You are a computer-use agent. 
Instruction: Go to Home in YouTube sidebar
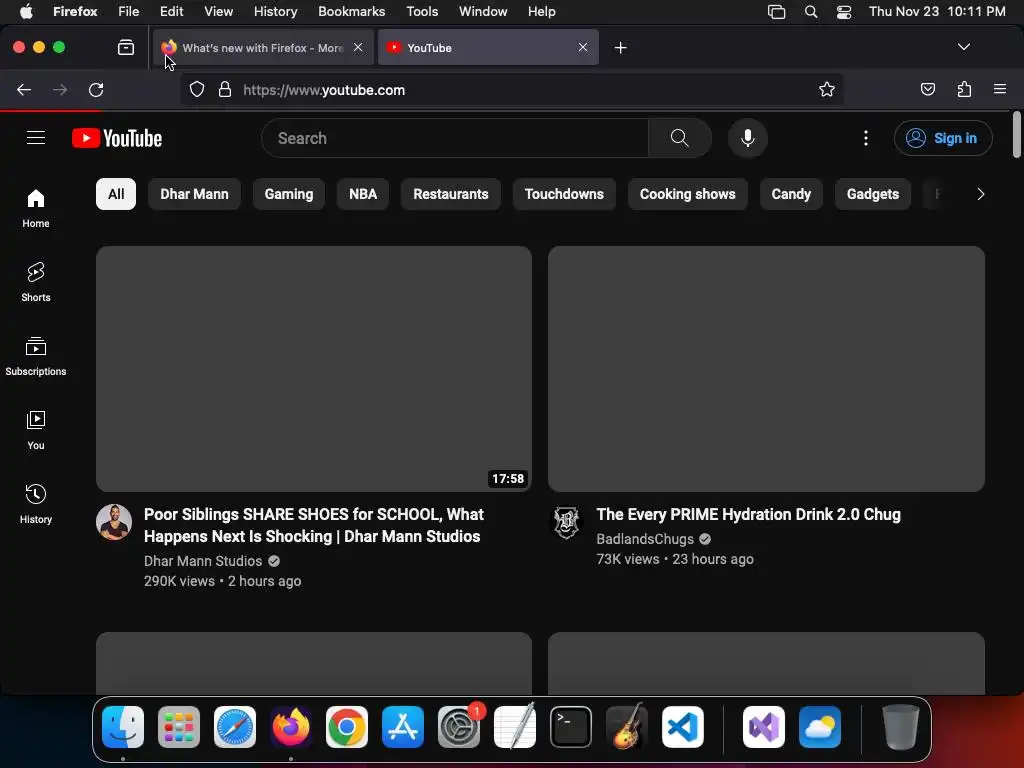click(x=36, y=208)
